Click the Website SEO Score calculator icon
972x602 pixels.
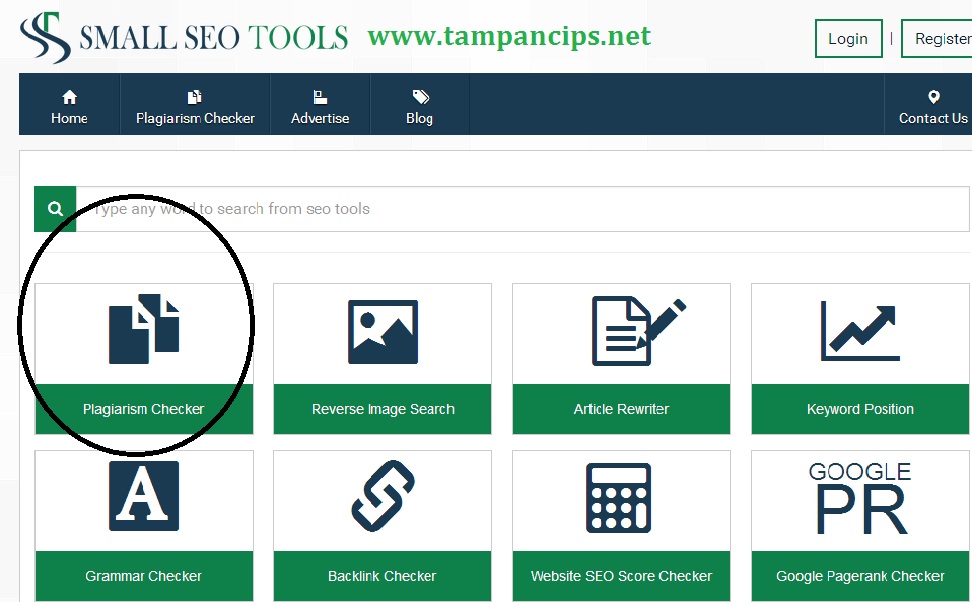coord(619,498)
